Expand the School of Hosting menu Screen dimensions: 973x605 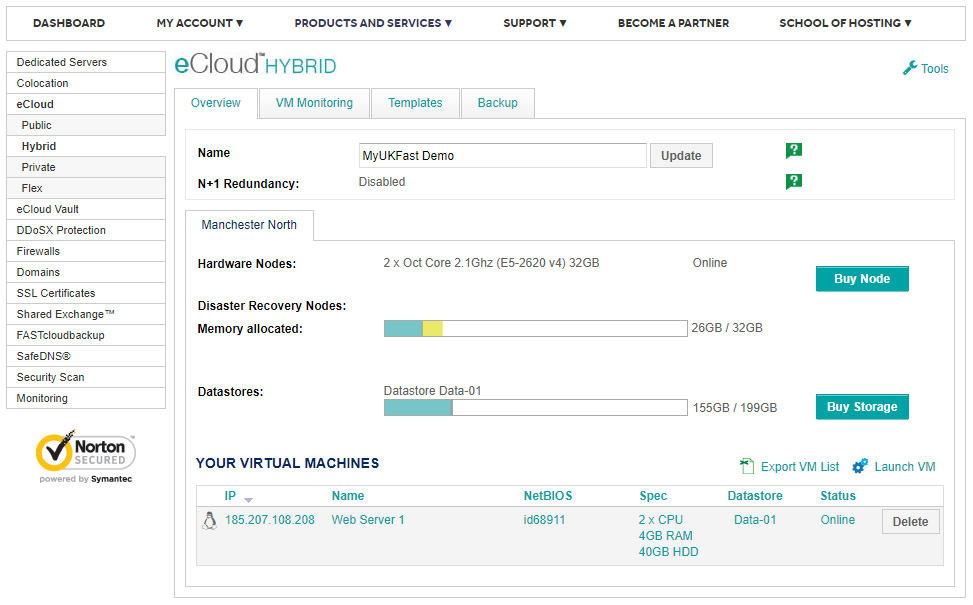[x=845, y=23]
